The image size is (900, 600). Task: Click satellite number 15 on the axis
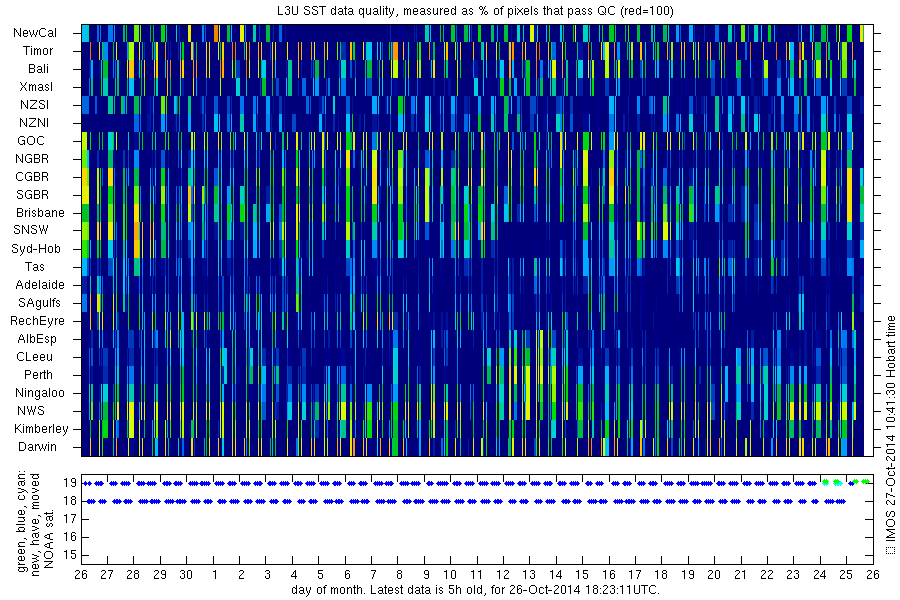[x=70, y=555]
